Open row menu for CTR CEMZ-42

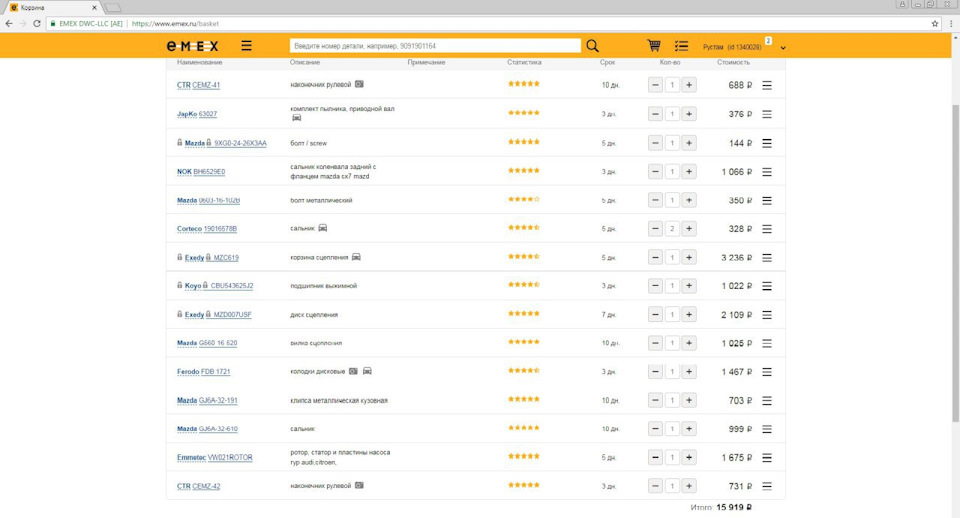coord(767,486)
